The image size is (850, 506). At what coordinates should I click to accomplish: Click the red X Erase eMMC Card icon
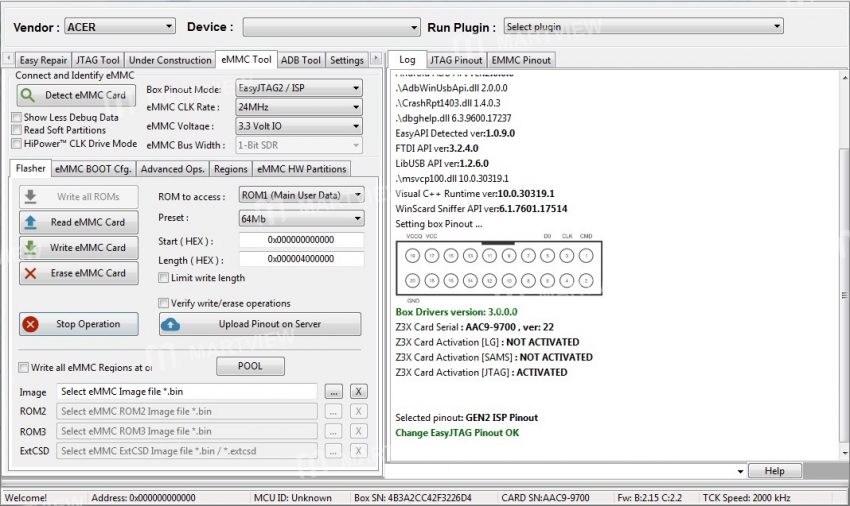(31, 273)
